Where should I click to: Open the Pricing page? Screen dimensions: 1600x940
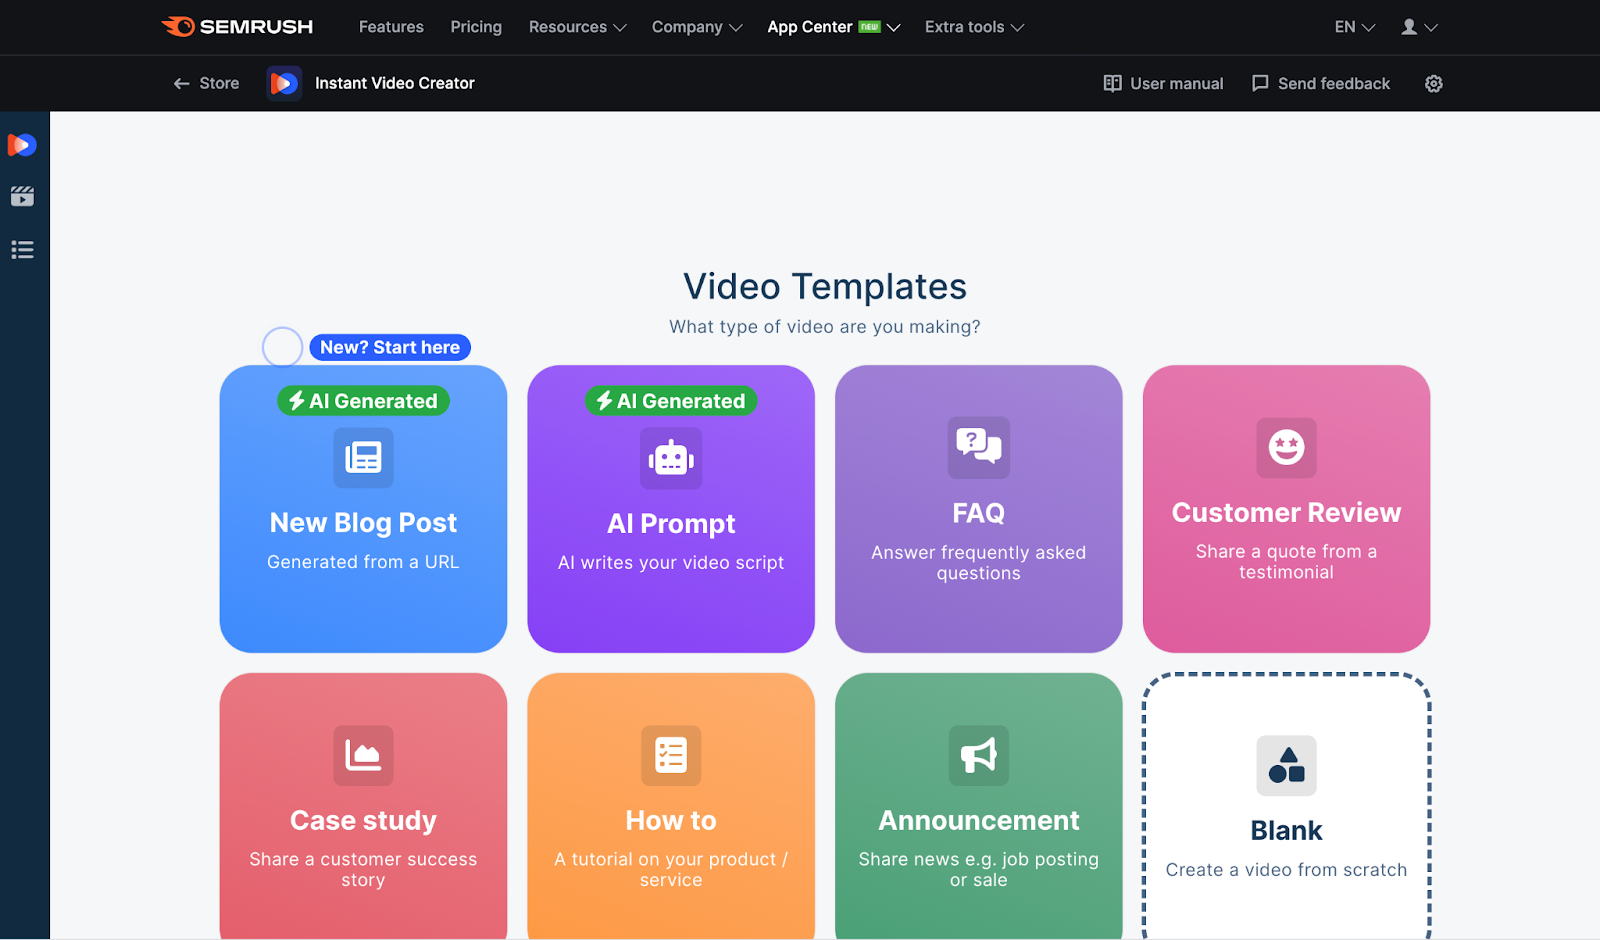(476, 27)
